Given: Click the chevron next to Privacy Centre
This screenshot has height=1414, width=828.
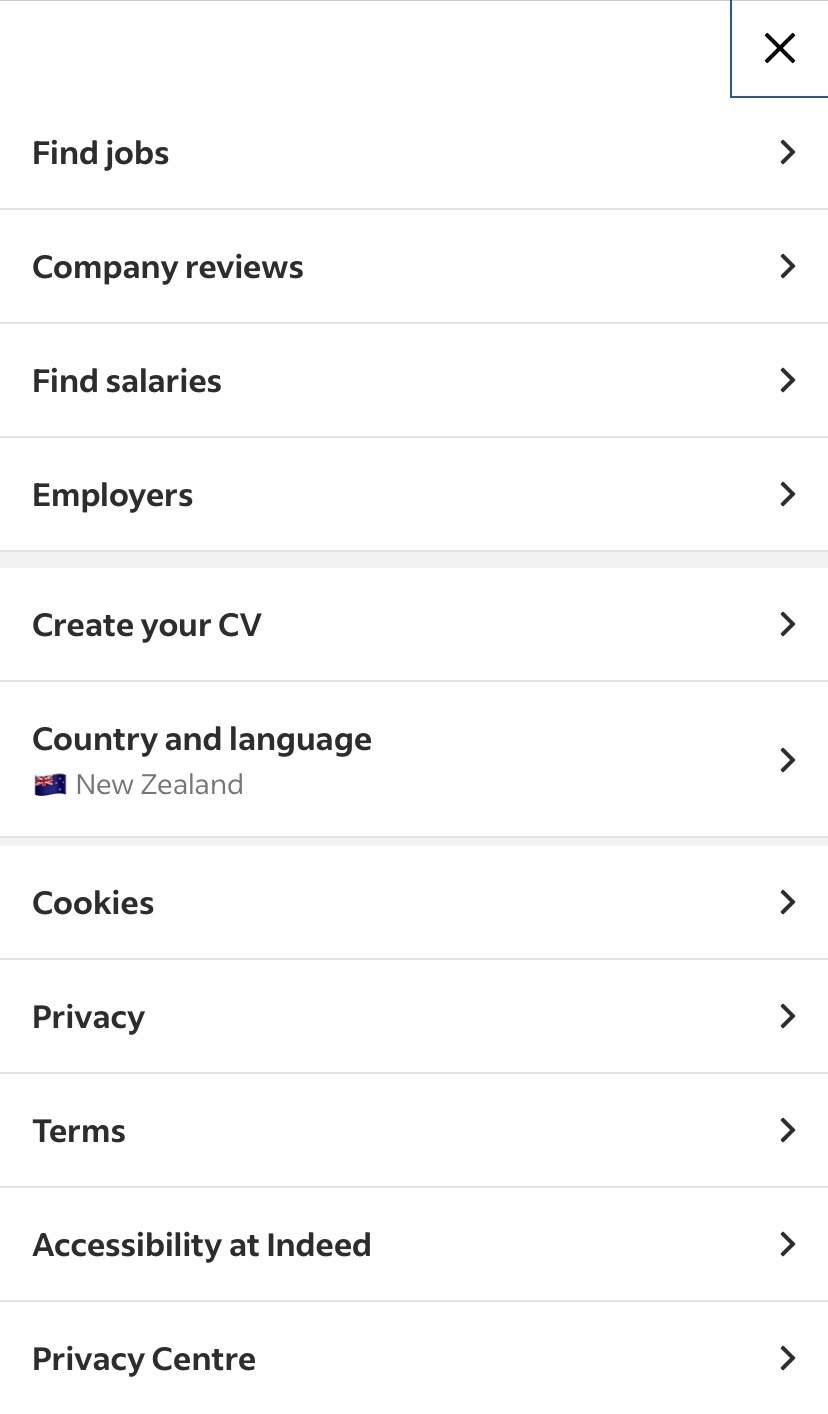Looking at the screenshot, I should click(x=787, y=1358).
